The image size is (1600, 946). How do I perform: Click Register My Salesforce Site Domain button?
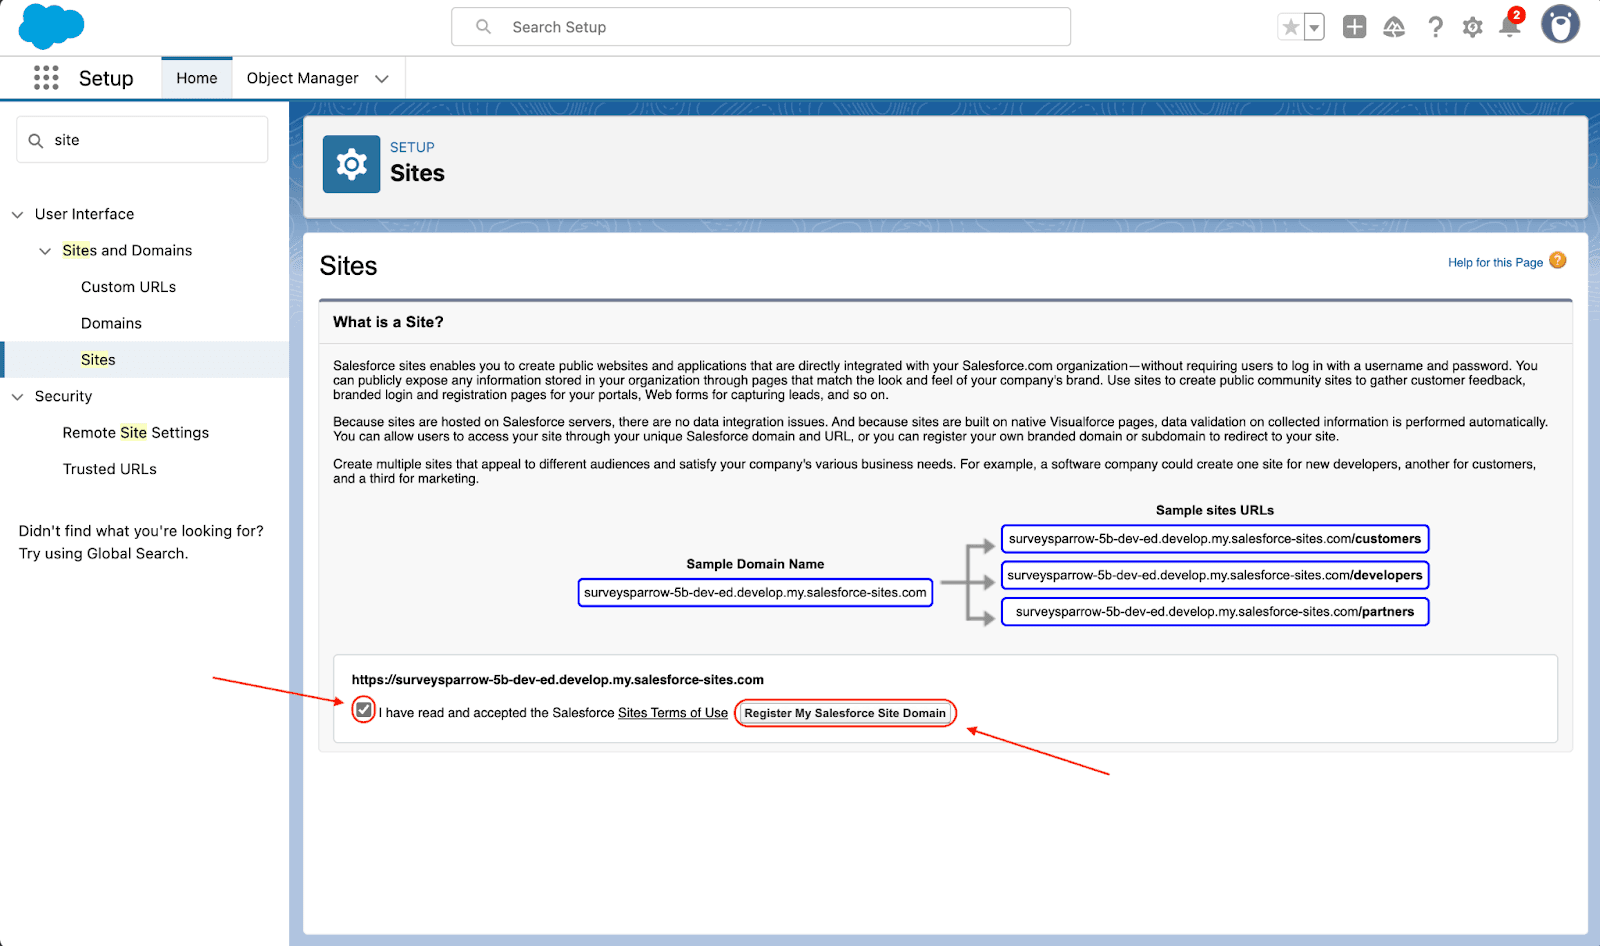(x=845, y=713)
